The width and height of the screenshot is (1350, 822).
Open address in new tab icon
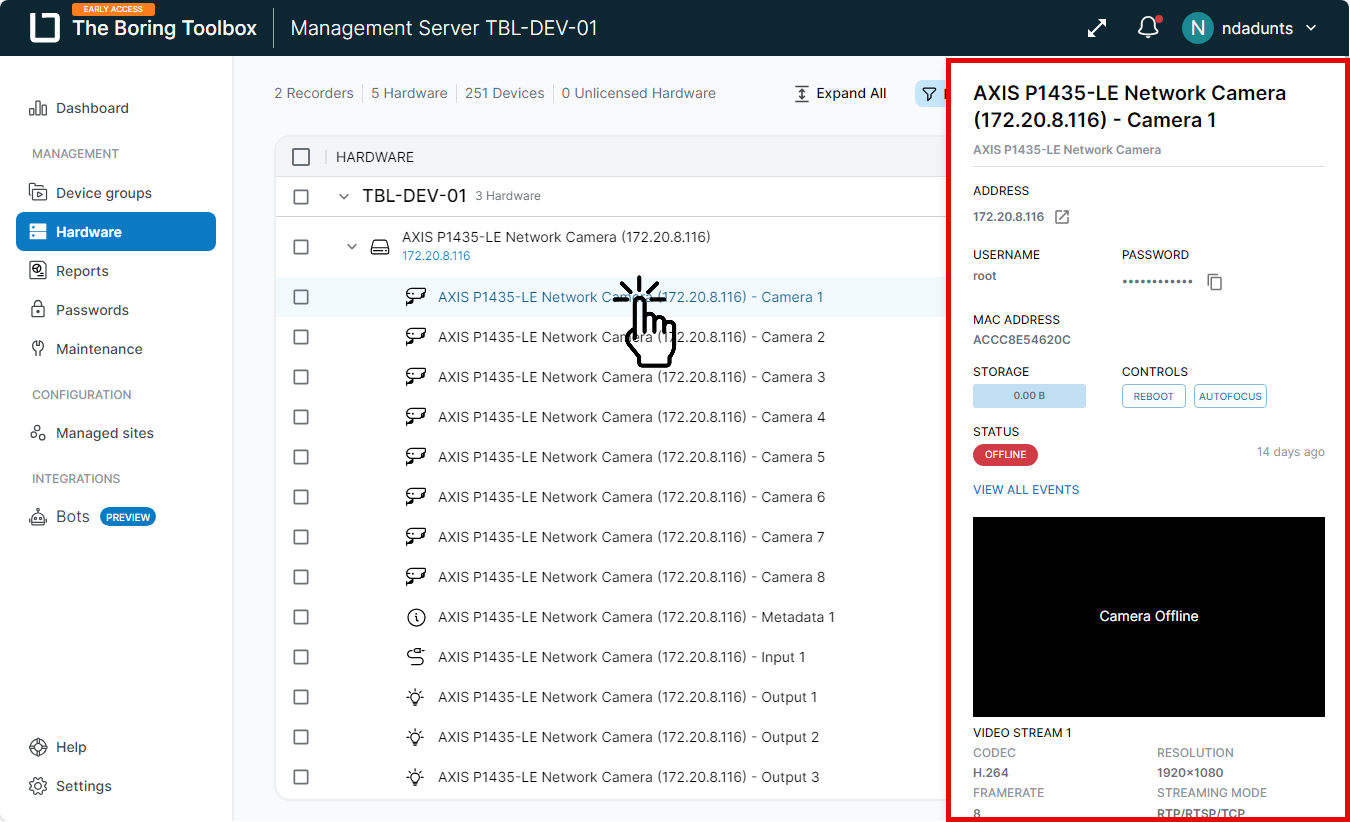[x=1063, y=217]
